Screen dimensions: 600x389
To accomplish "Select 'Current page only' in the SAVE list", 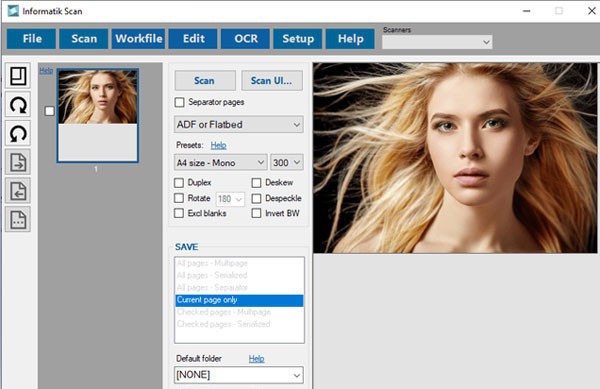I will pyautogui.click(x=239, y=300).
